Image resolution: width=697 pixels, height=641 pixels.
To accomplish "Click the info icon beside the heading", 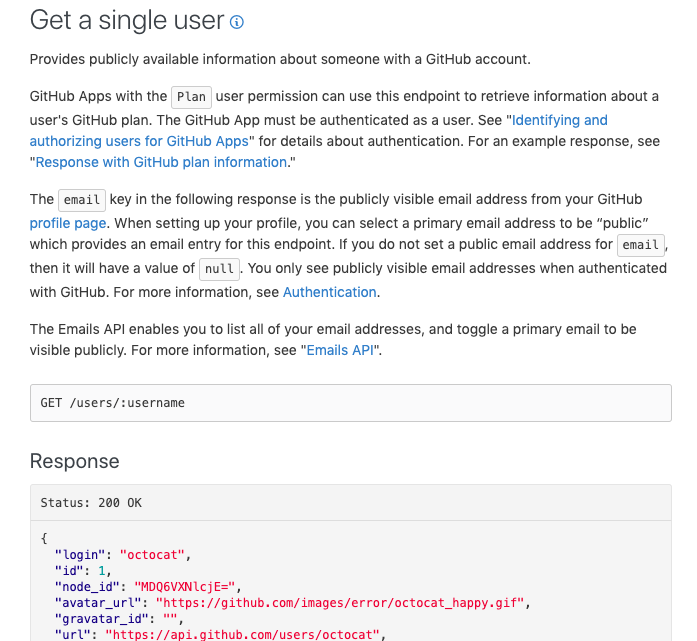I will (236, 22).
